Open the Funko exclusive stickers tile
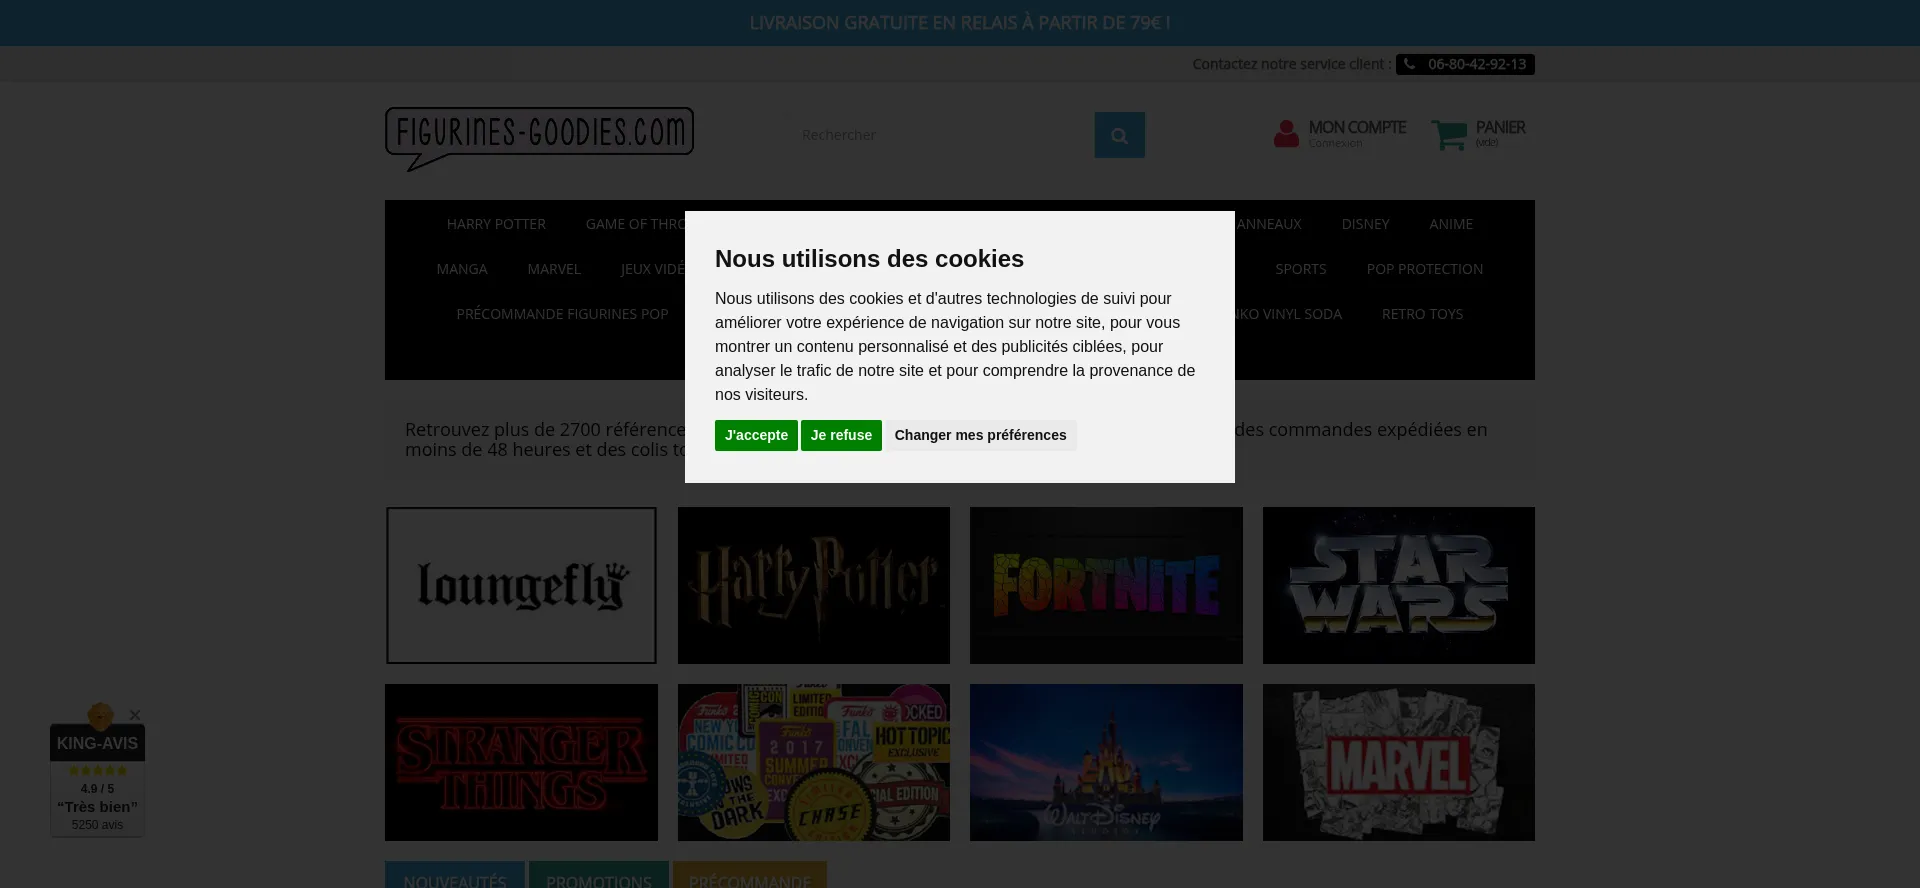 click(x=814, y=762)
